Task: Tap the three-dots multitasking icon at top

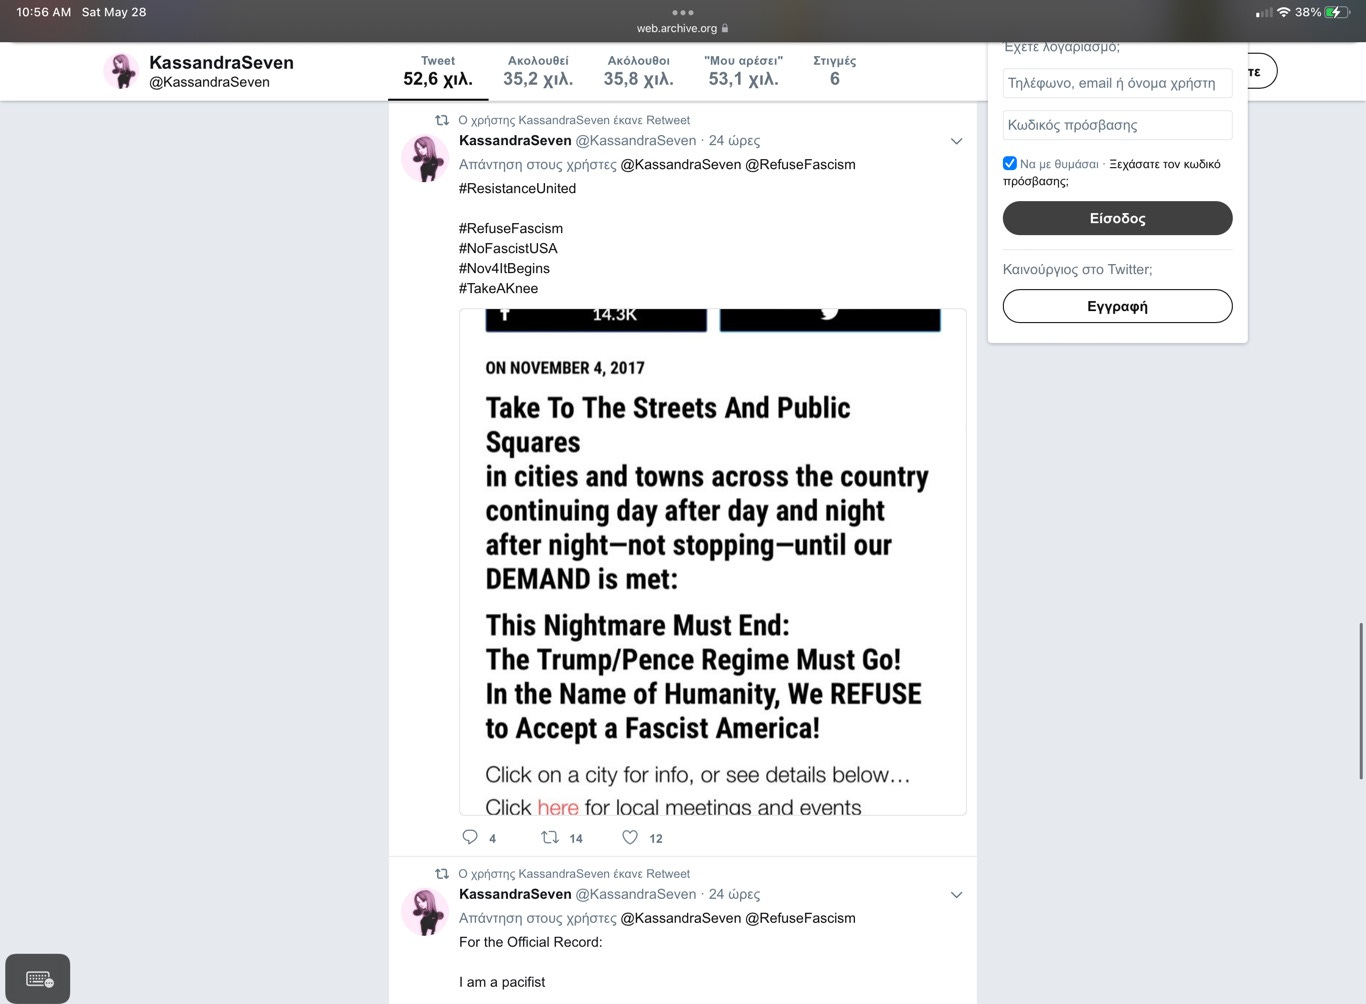Action: pos(683,13)
